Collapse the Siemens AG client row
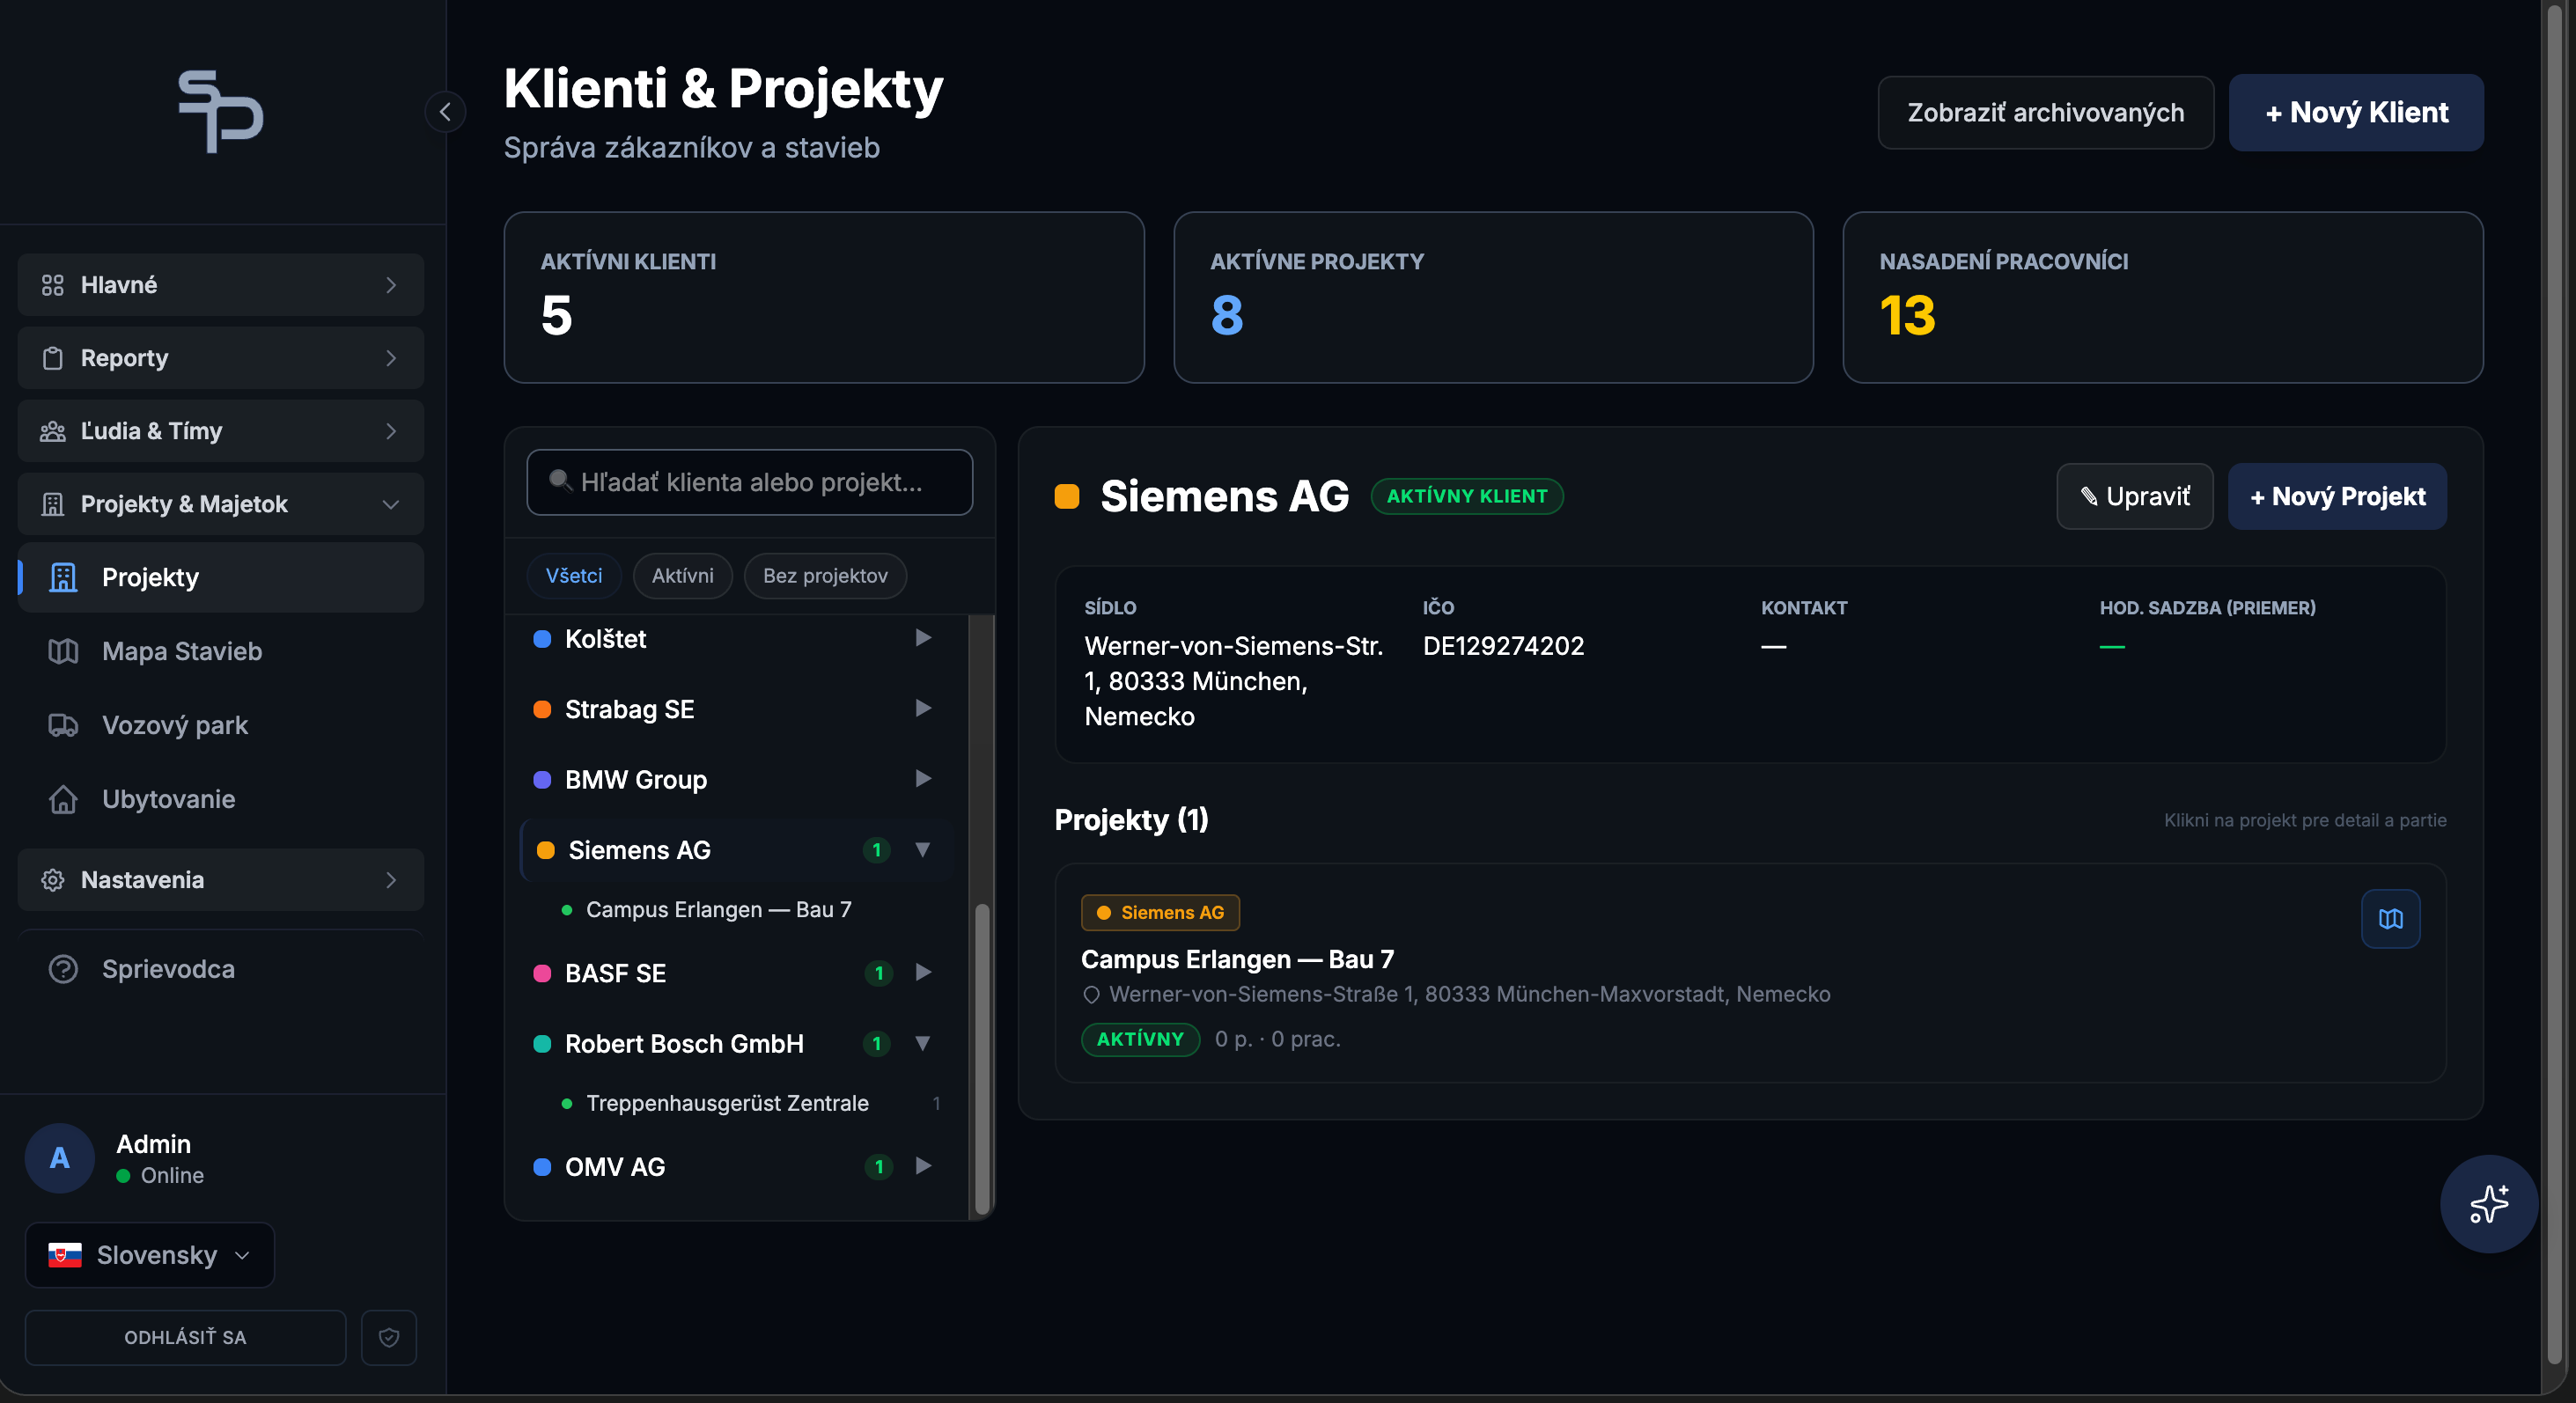The image size is (2576, 1403). point(923,849)
